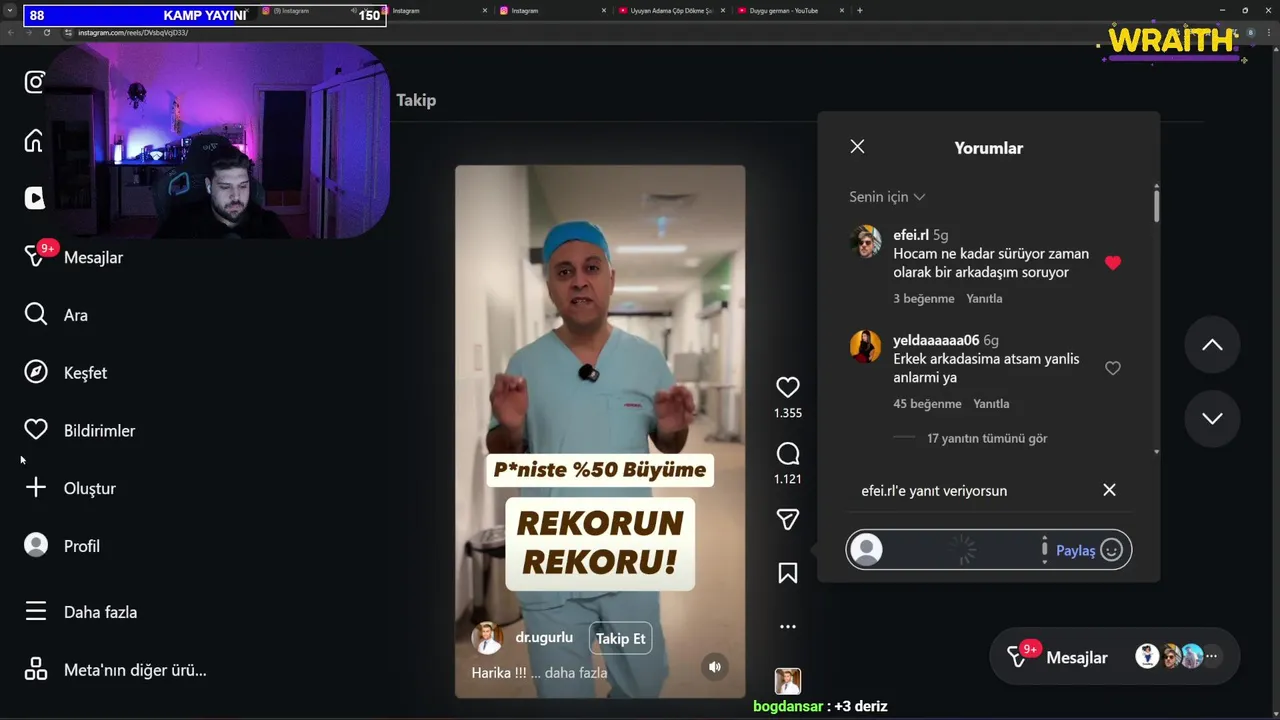The height and width of the screenshot is (720, 1280).
Task: Reload the page in browser
Action: [46, 32]
